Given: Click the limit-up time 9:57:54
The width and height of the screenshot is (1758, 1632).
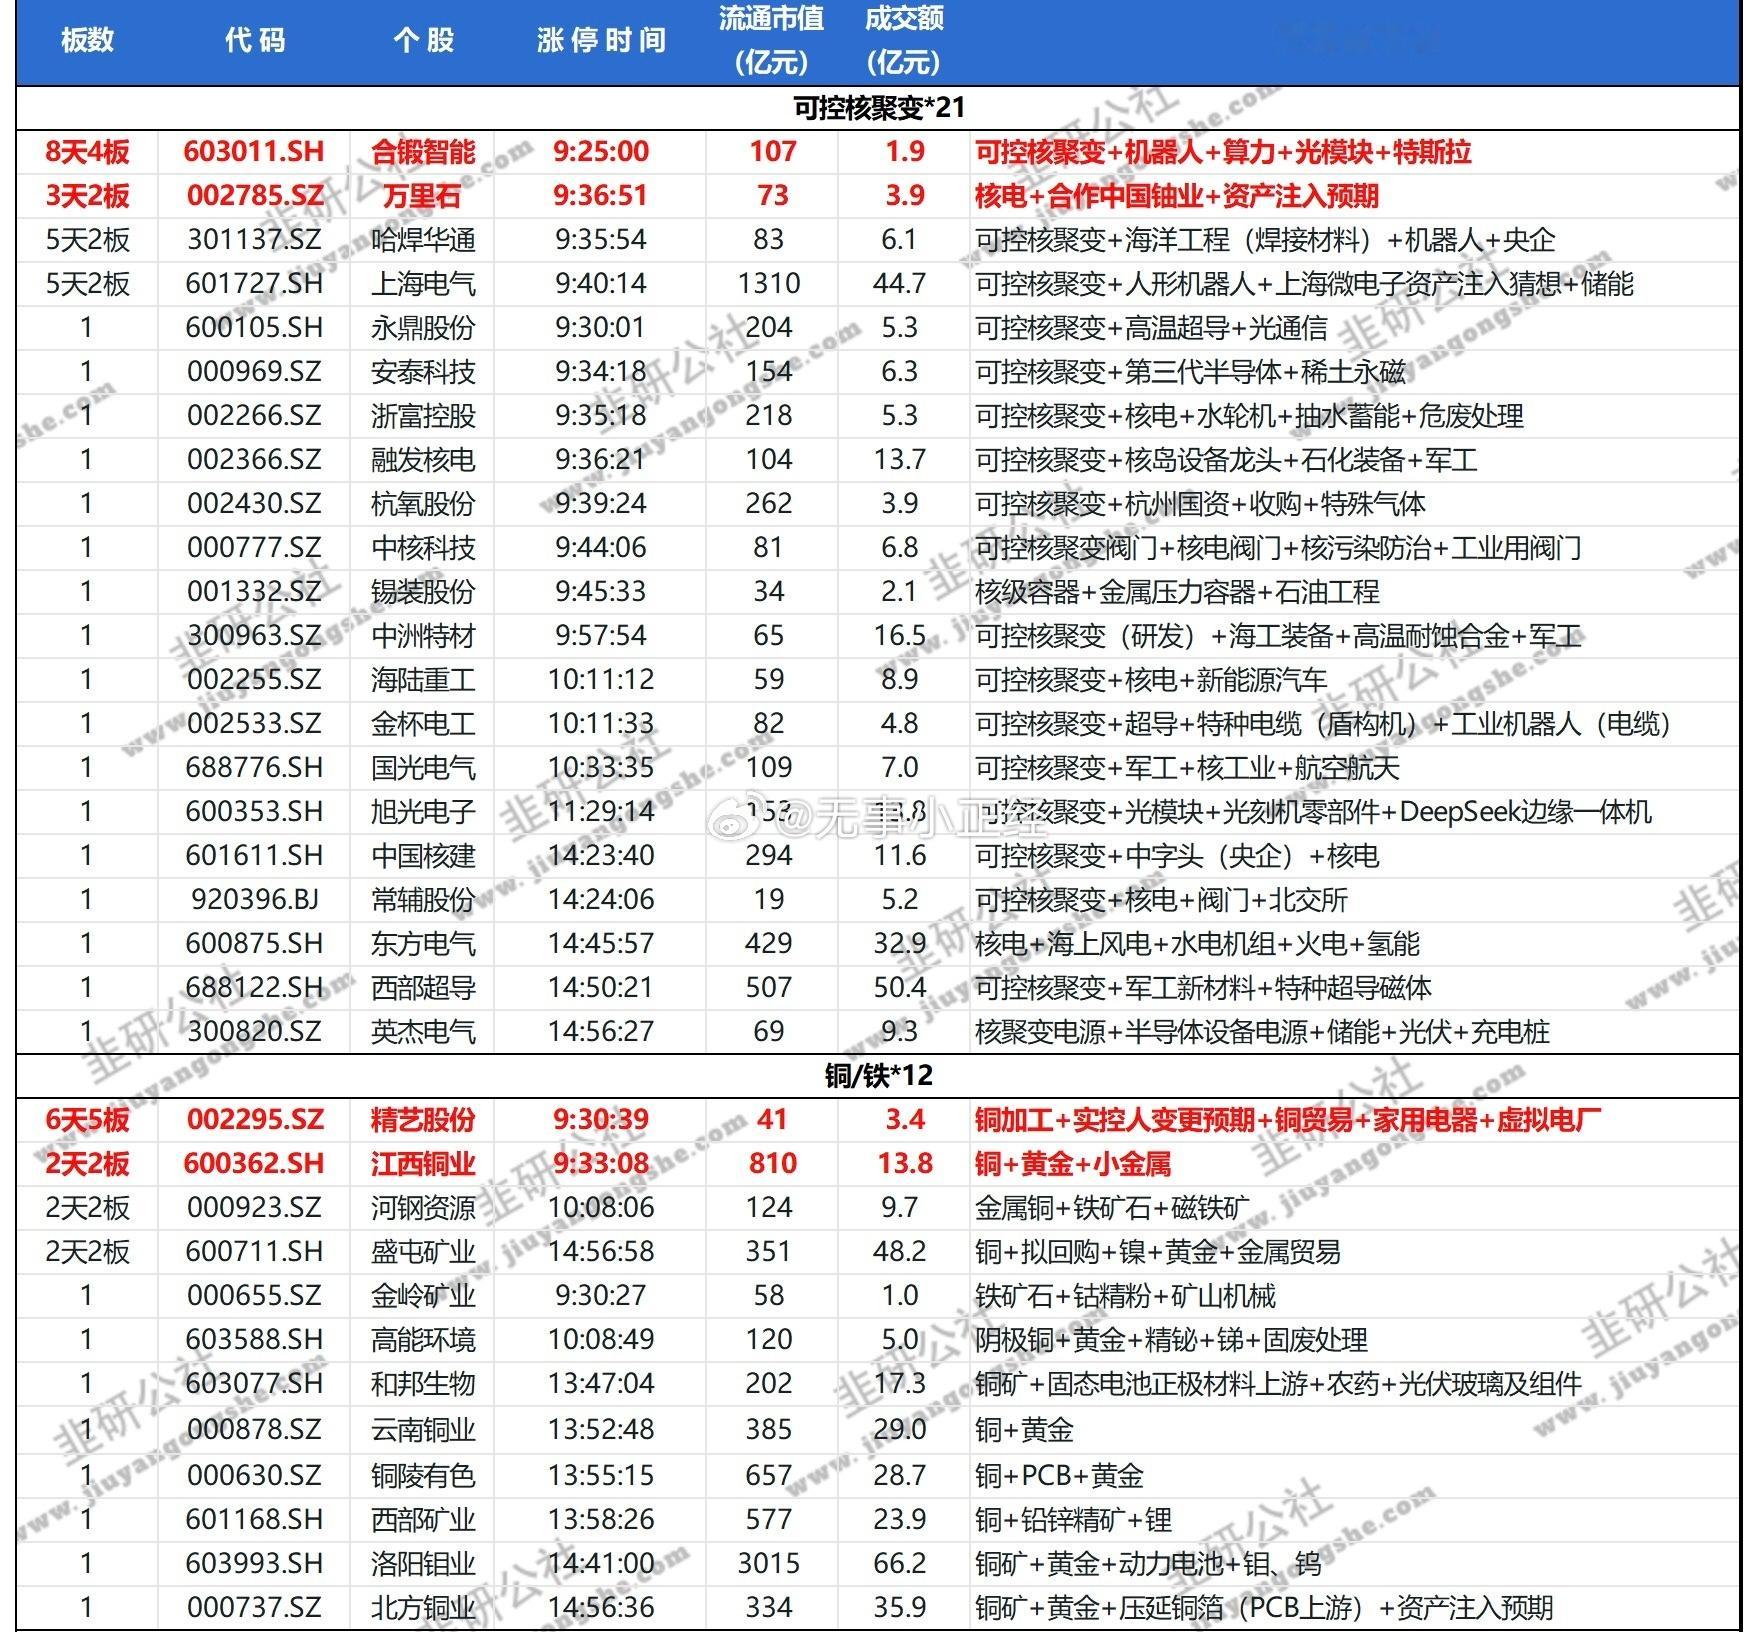Looking at the screenshot, I should point(601,635).
